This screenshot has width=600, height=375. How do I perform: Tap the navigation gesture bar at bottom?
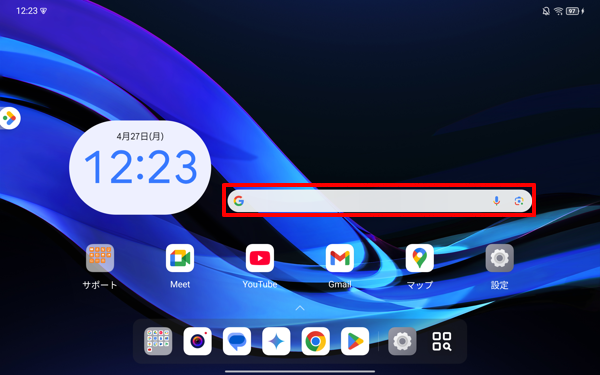coord(300,371)
